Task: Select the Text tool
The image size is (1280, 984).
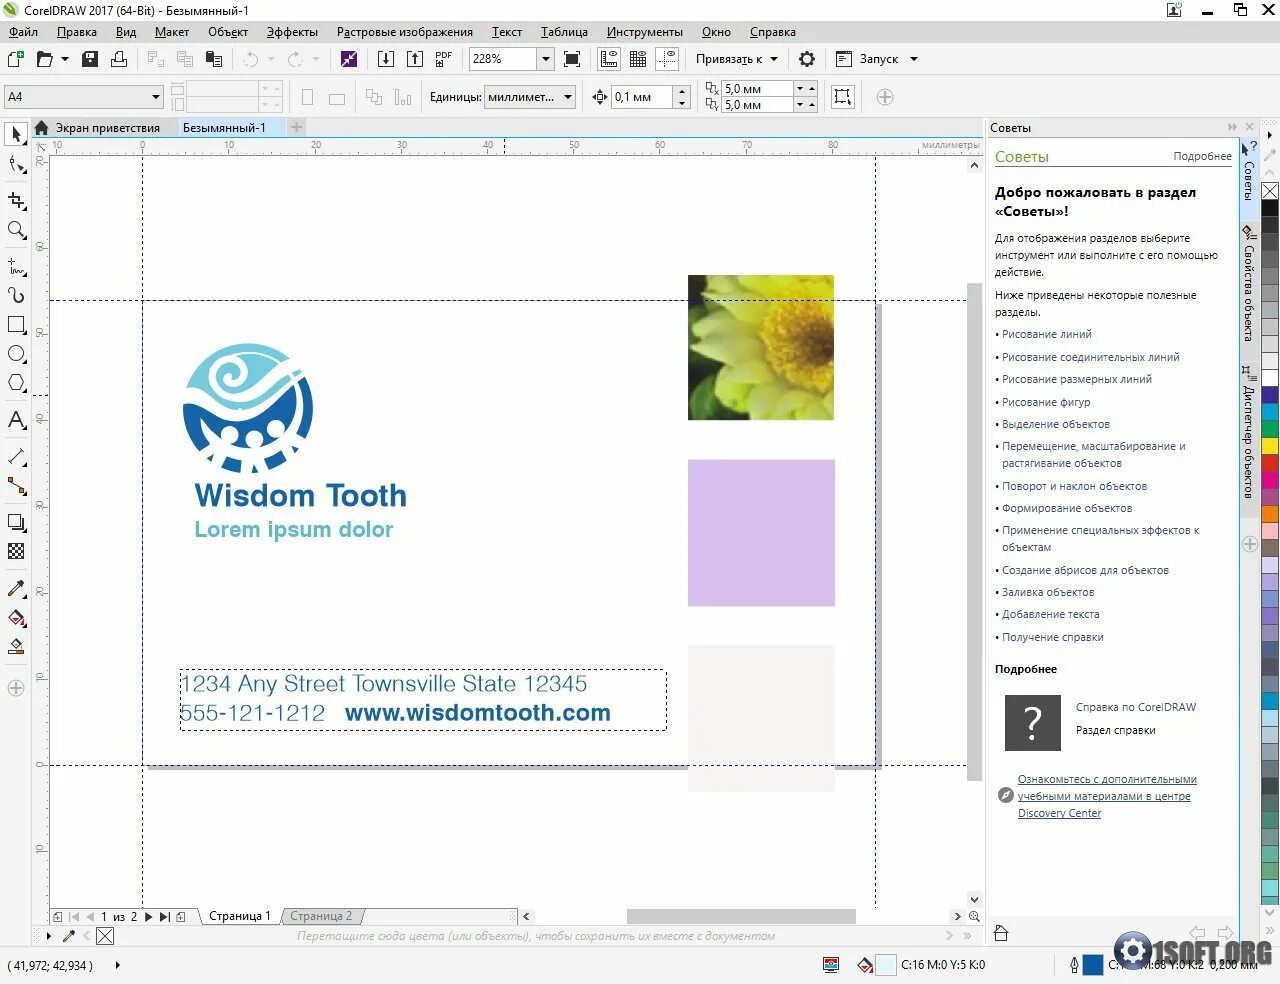Action: (16, 420)
